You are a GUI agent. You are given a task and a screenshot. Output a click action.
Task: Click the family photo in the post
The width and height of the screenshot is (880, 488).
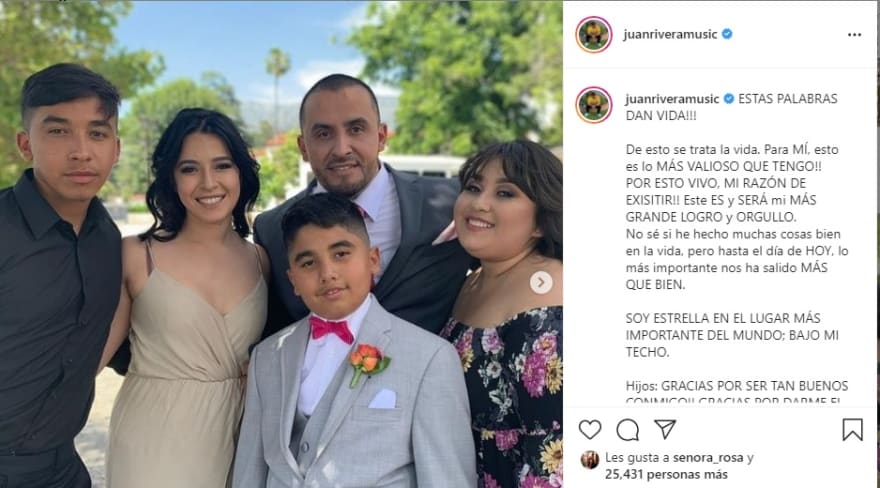pyautogui.click(x=281, y=244)
